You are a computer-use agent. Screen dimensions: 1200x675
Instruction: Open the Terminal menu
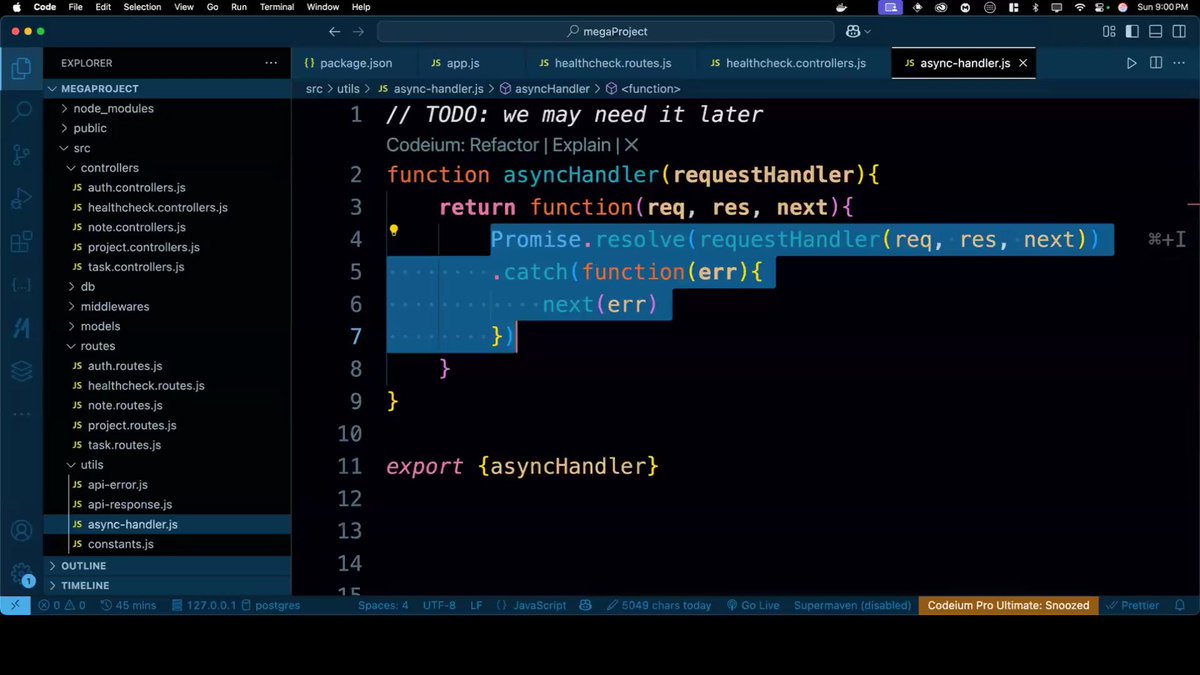[276, 7]
